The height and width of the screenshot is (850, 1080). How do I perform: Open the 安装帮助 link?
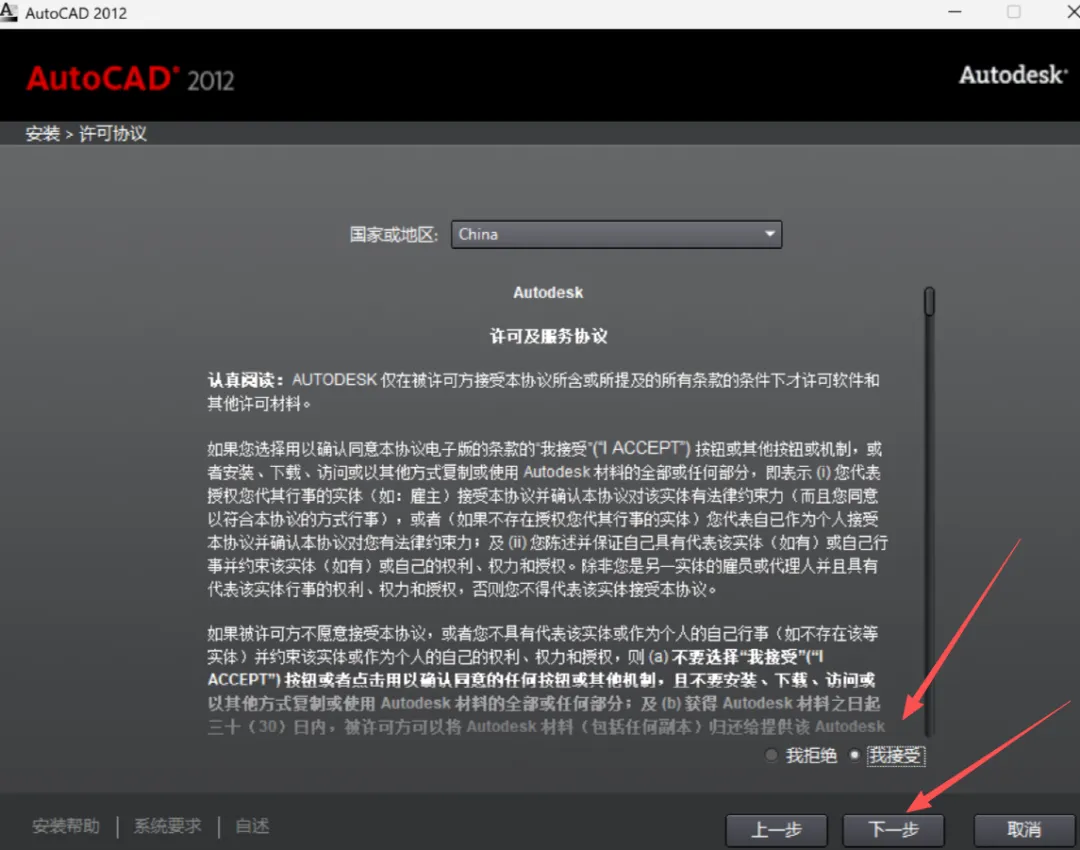point(66,826)
